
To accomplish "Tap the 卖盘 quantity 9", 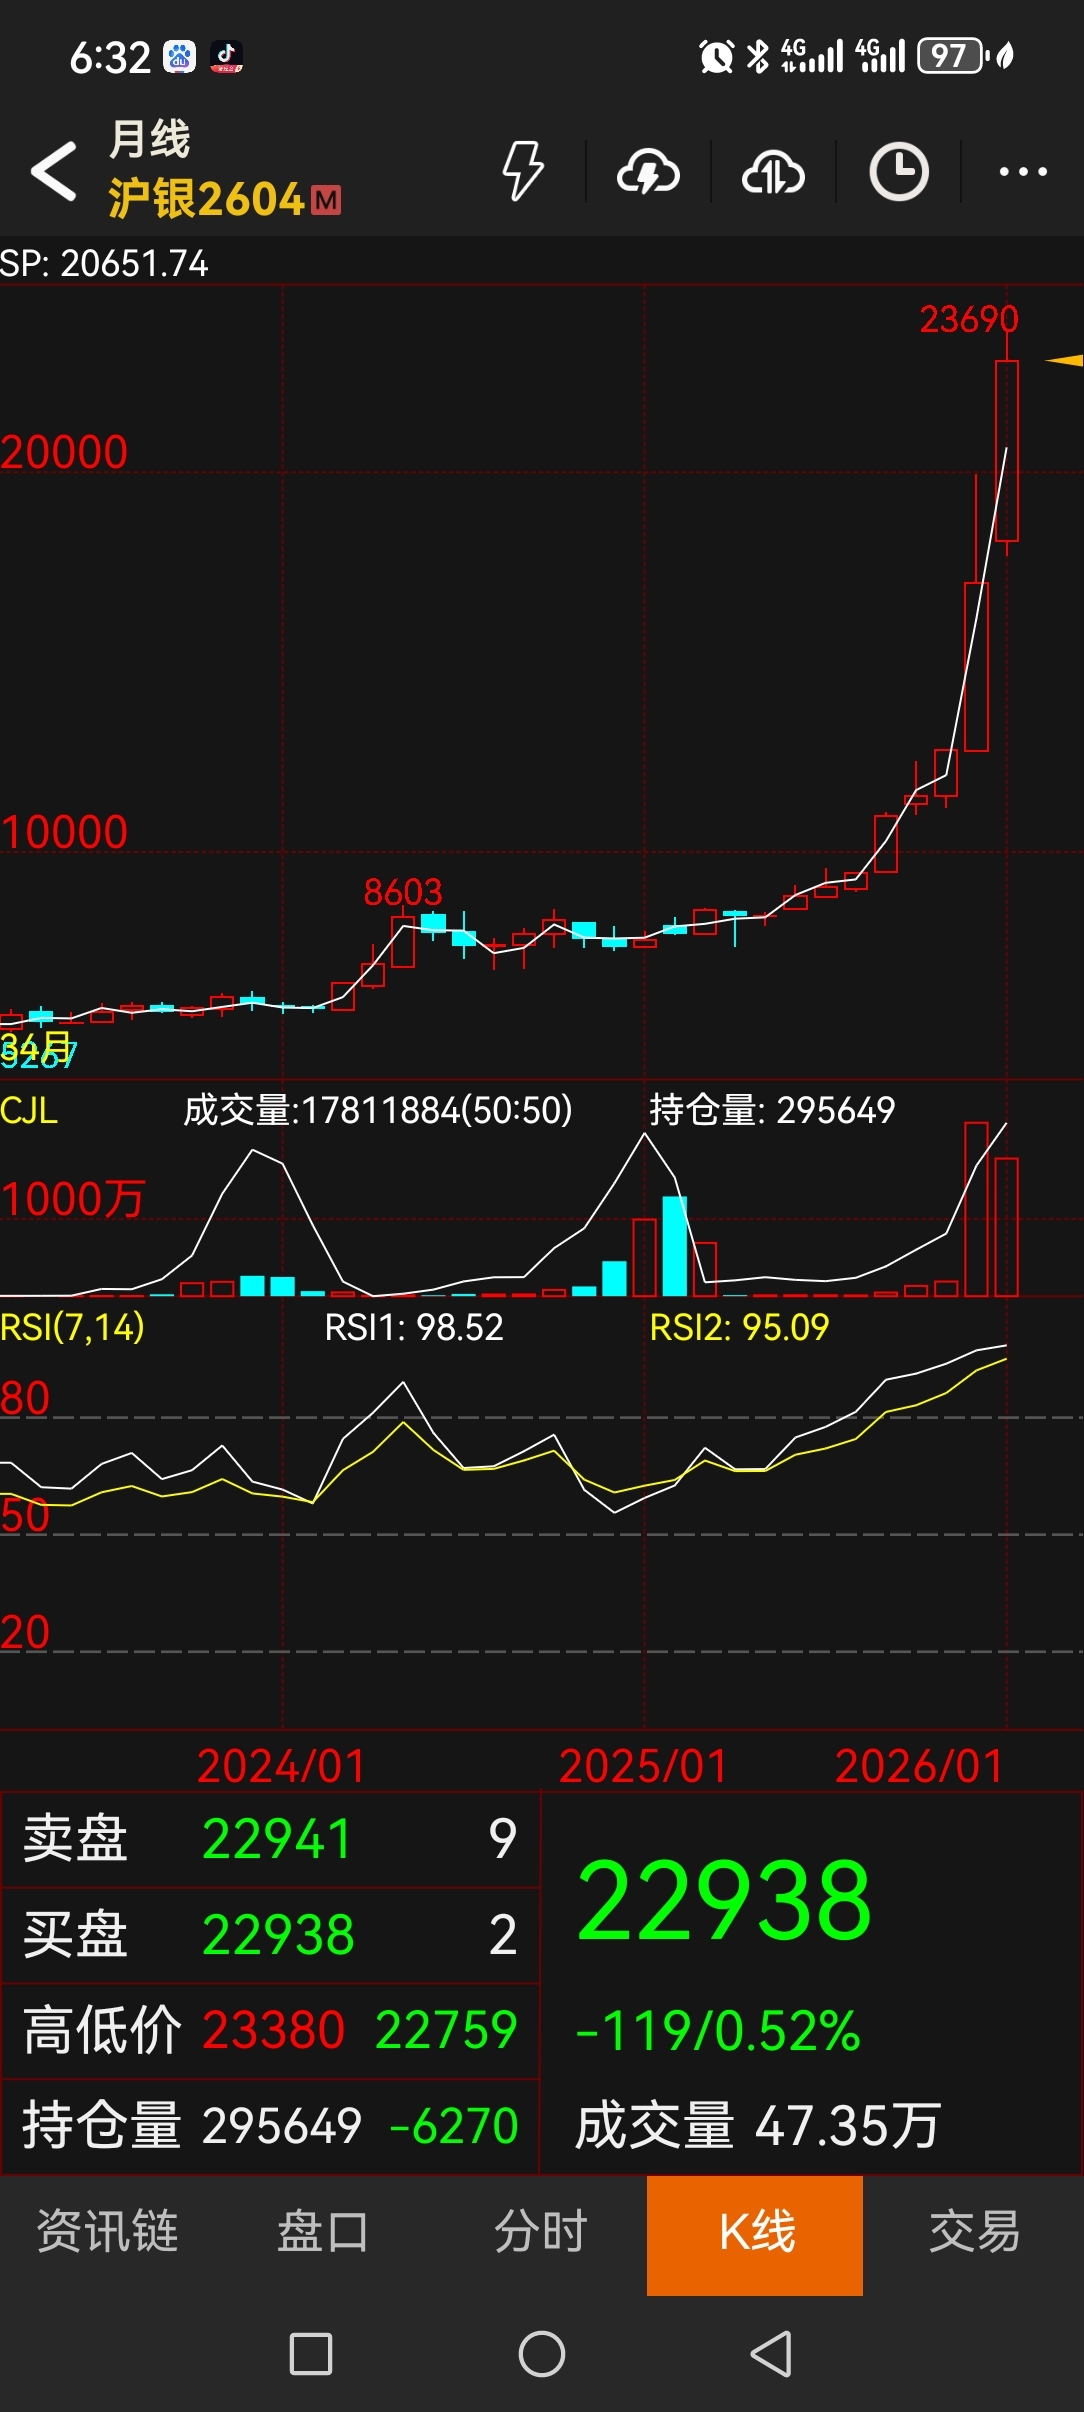I will 503,1838.
